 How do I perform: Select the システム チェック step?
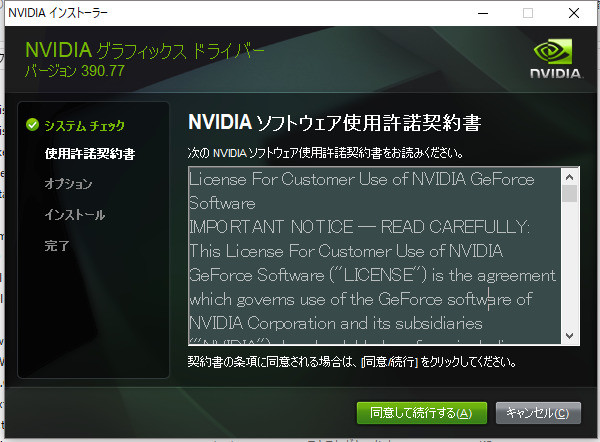pyautogui.click(x=85, y=126)
